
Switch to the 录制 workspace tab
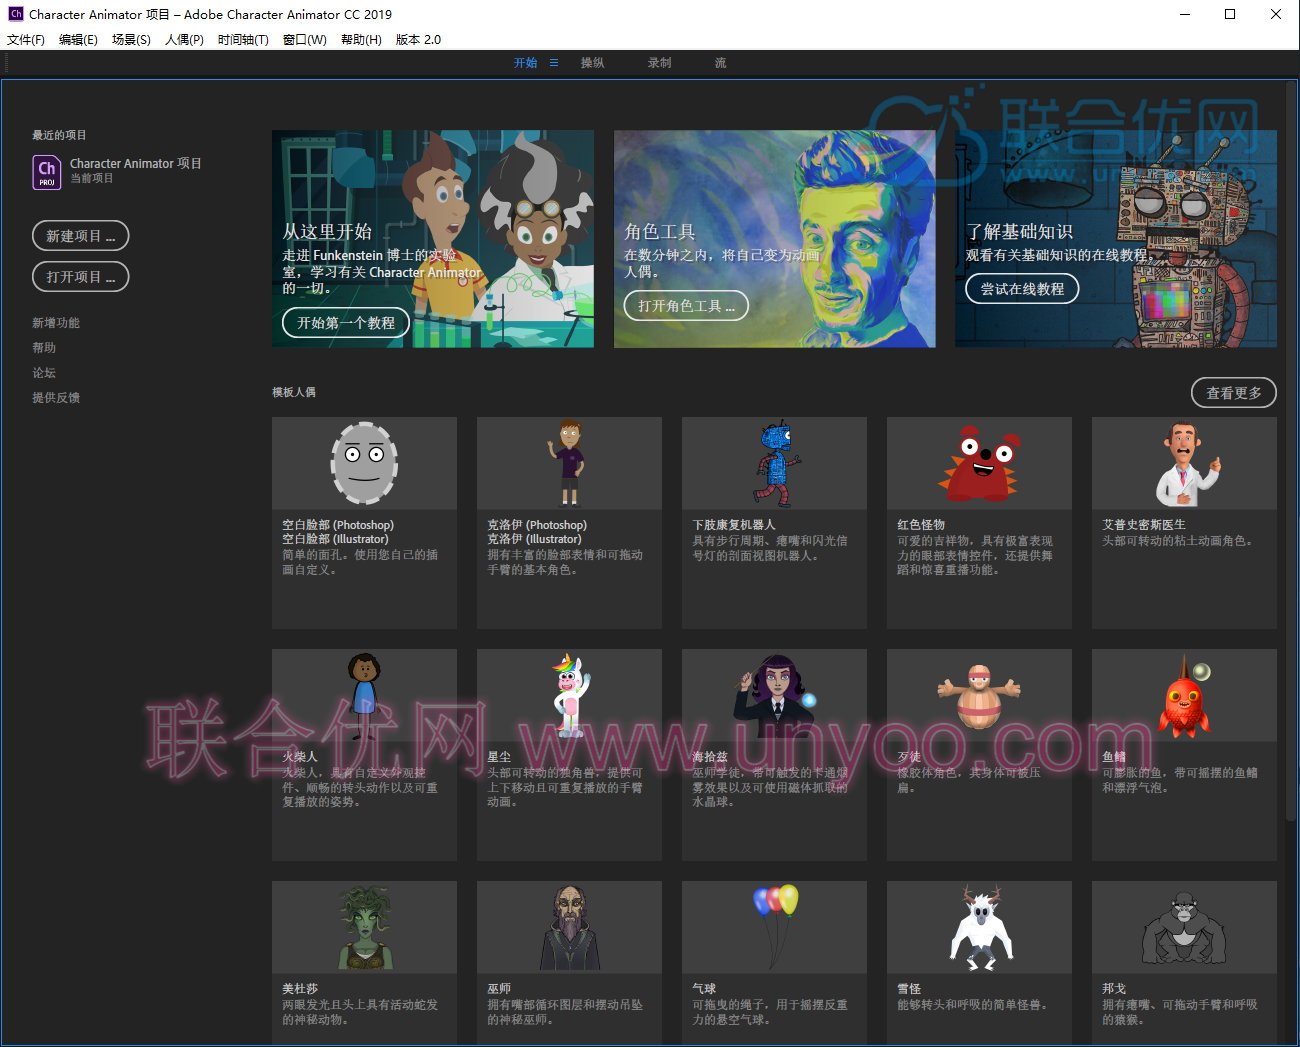659,63
